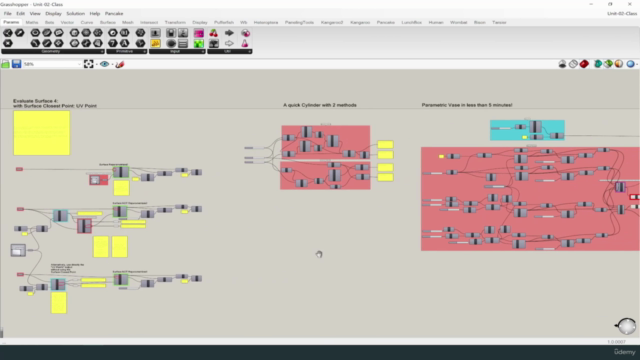The width and height of the screenshot is (640, 360).
Task: Open the File menu
Action: 7,13
